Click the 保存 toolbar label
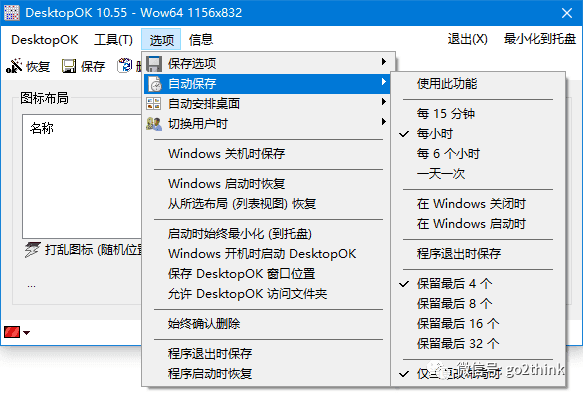 coord(93,67)
